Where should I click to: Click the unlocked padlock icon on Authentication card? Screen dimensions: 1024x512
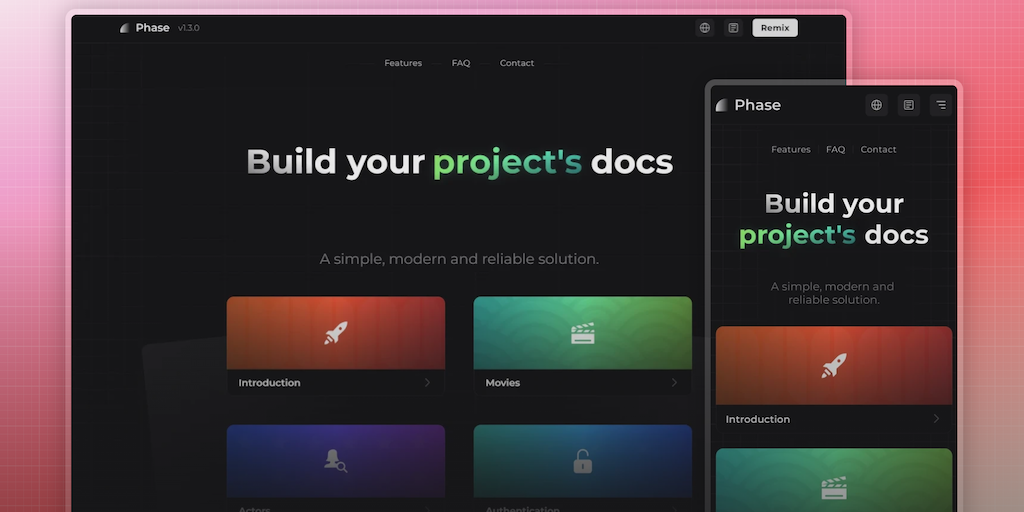coord(583,461)
